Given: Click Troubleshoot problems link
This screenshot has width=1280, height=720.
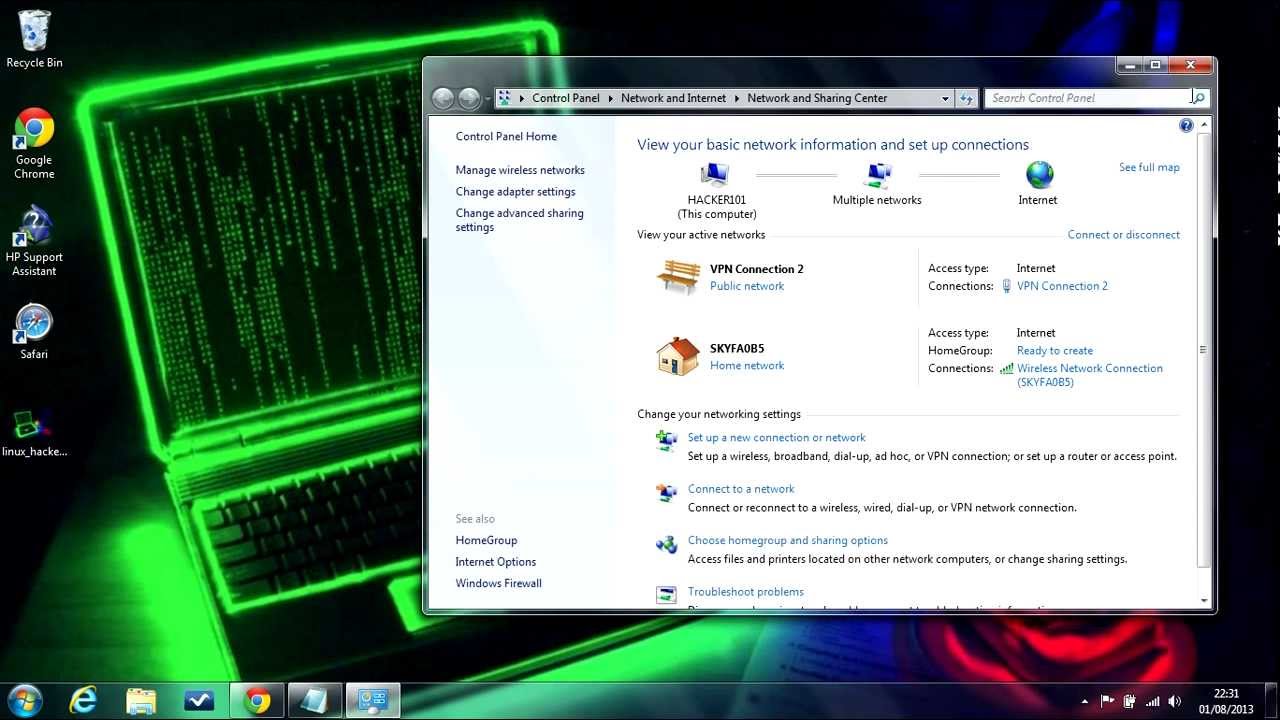Looking at the screenshot, I should tap(746, 592).
